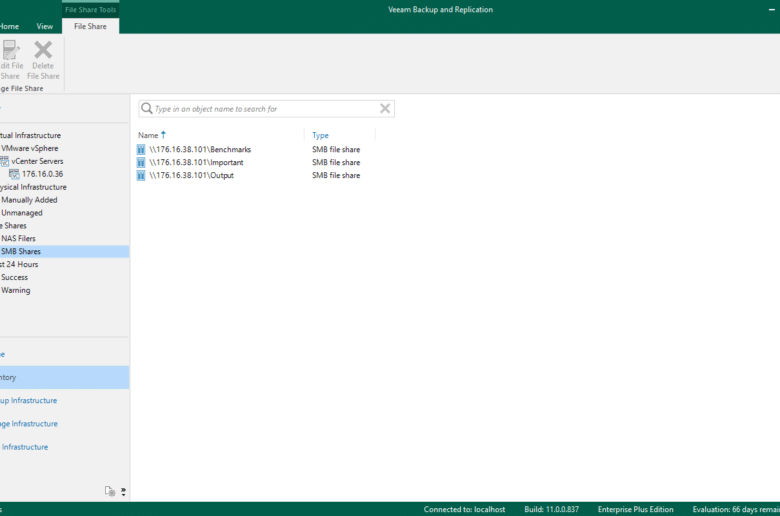The image size is (780, 516).
Task: Click Type cell of Output share
Action: click(336, 175)
